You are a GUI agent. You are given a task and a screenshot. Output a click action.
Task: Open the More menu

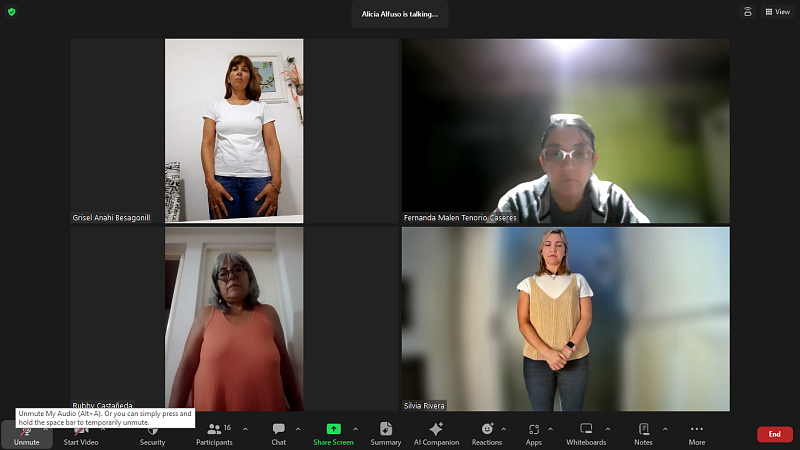696,433
